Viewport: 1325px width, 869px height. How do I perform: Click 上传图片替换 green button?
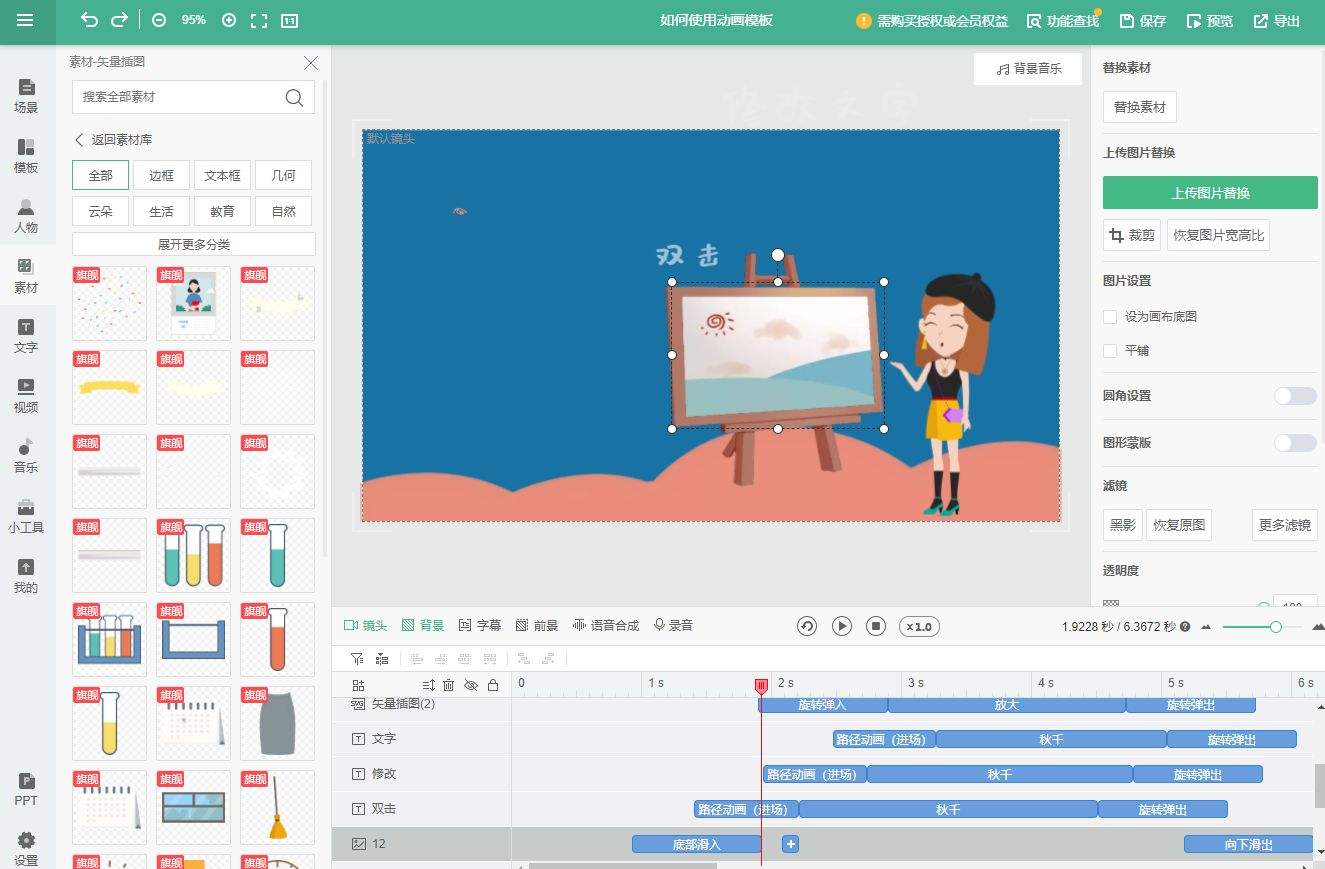pos(1210,193)
